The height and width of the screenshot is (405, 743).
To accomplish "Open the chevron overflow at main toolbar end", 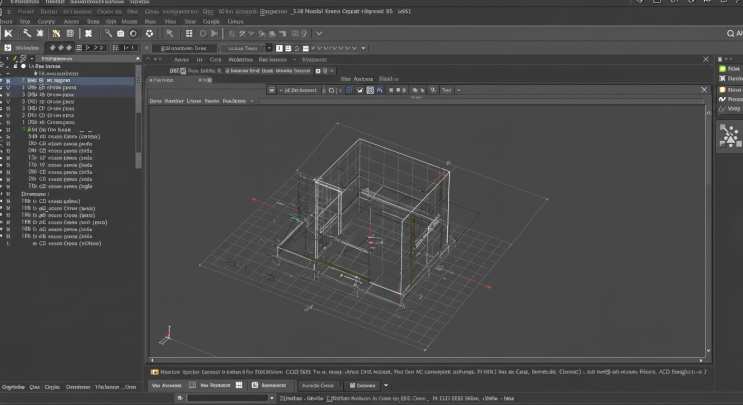I will tap(319, 34).
